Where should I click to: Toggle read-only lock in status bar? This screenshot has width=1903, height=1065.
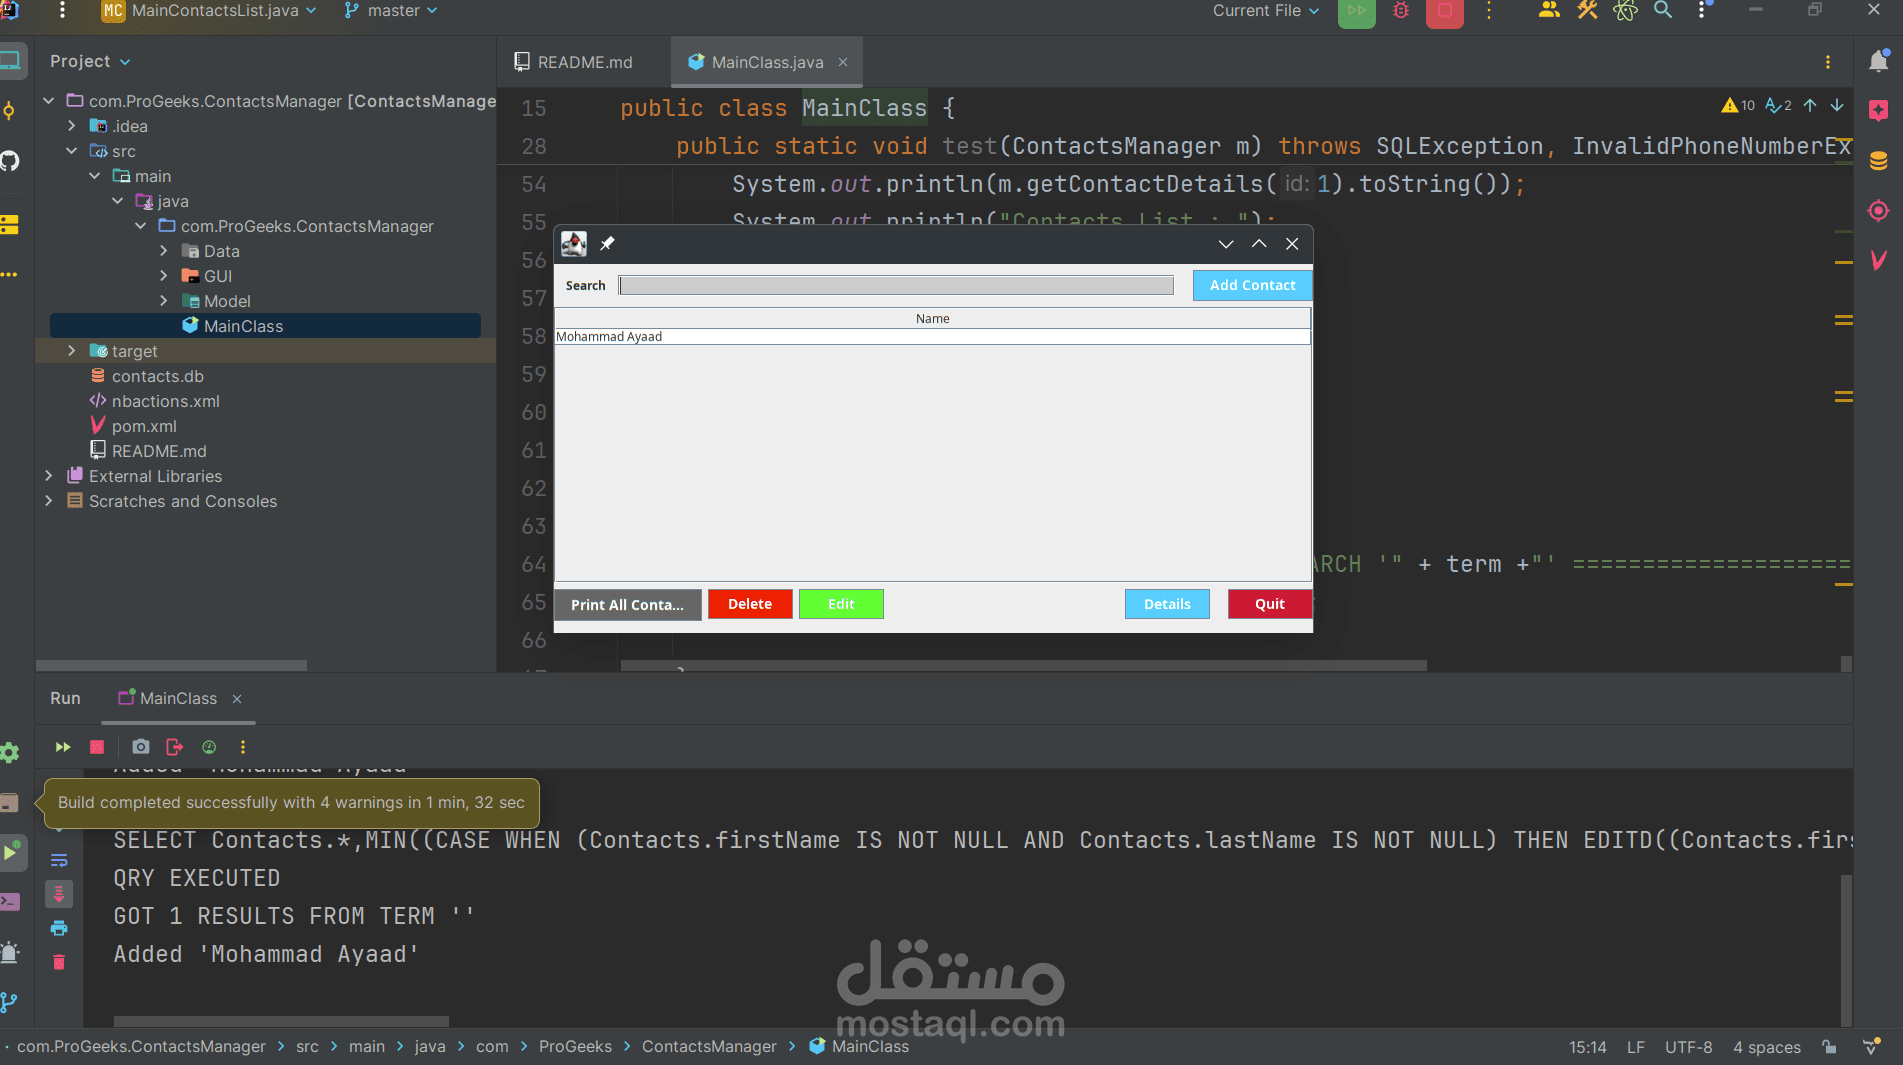(x=1829, y=1047)
